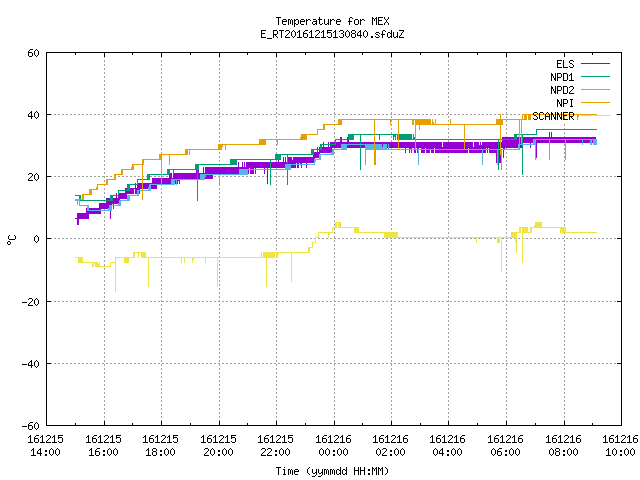Click the x-axis label 161216 02:00

click(391, 446)
